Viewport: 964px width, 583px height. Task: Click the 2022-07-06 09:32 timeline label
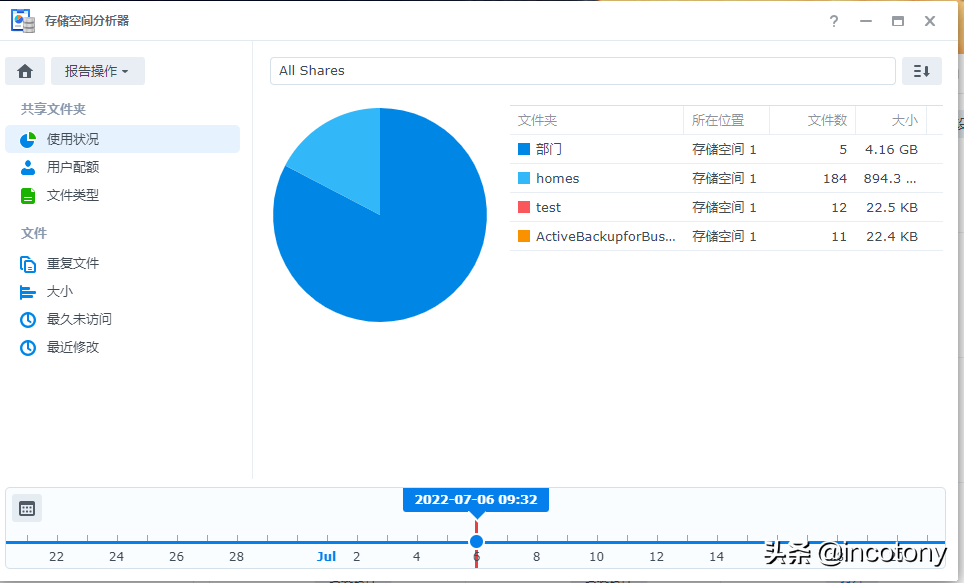tap(476, 499)
